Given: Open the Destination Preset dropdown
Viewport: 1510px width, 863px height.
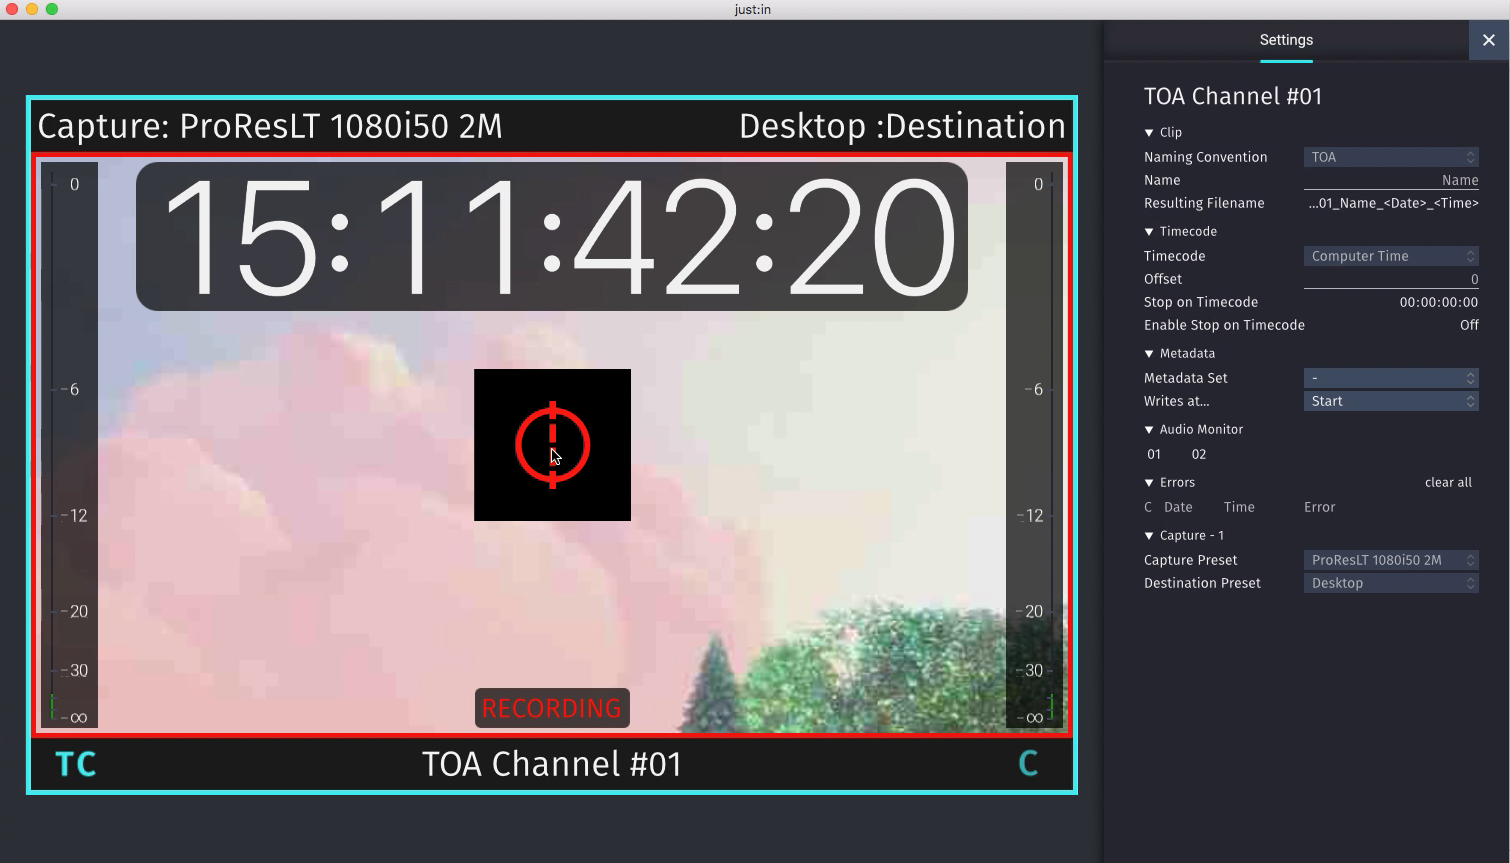Looking at the screenshot, I should pyautogui.click(x=1391, y=583).
